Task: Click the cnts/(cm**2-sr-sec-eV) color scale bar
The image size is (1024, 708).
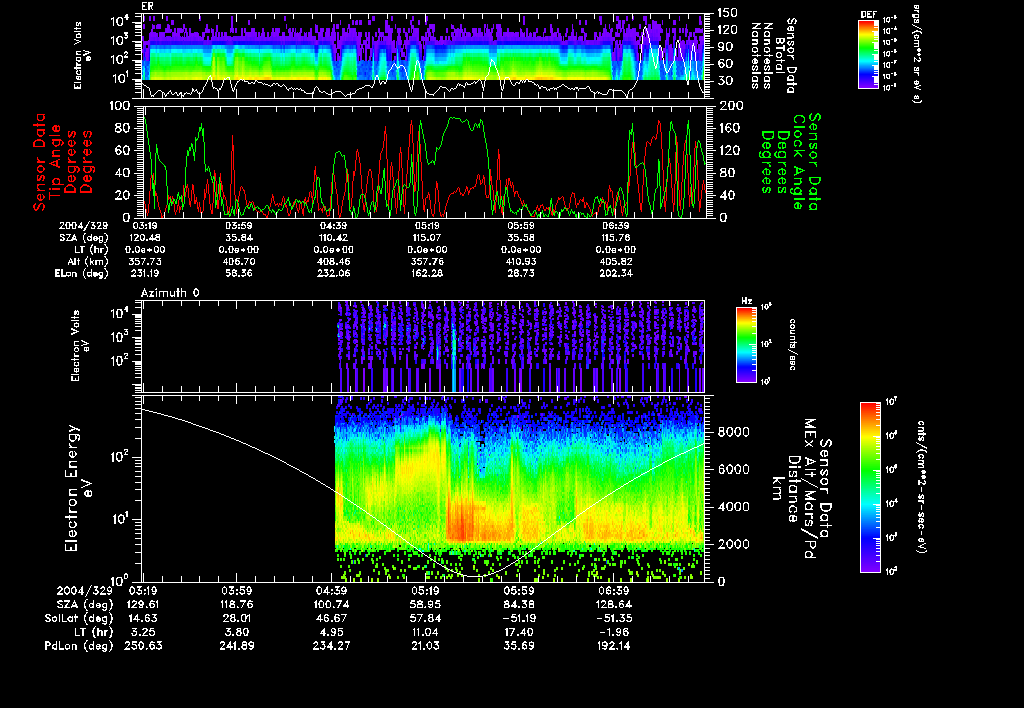Action: pos(869,487)
